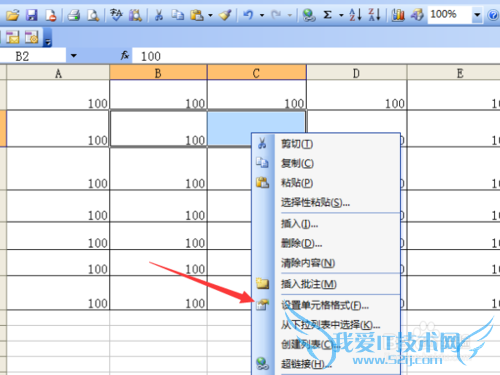Open the Redo history dropdown arrow
This screenshot has width=500, height=375.
tap(290, 15)
